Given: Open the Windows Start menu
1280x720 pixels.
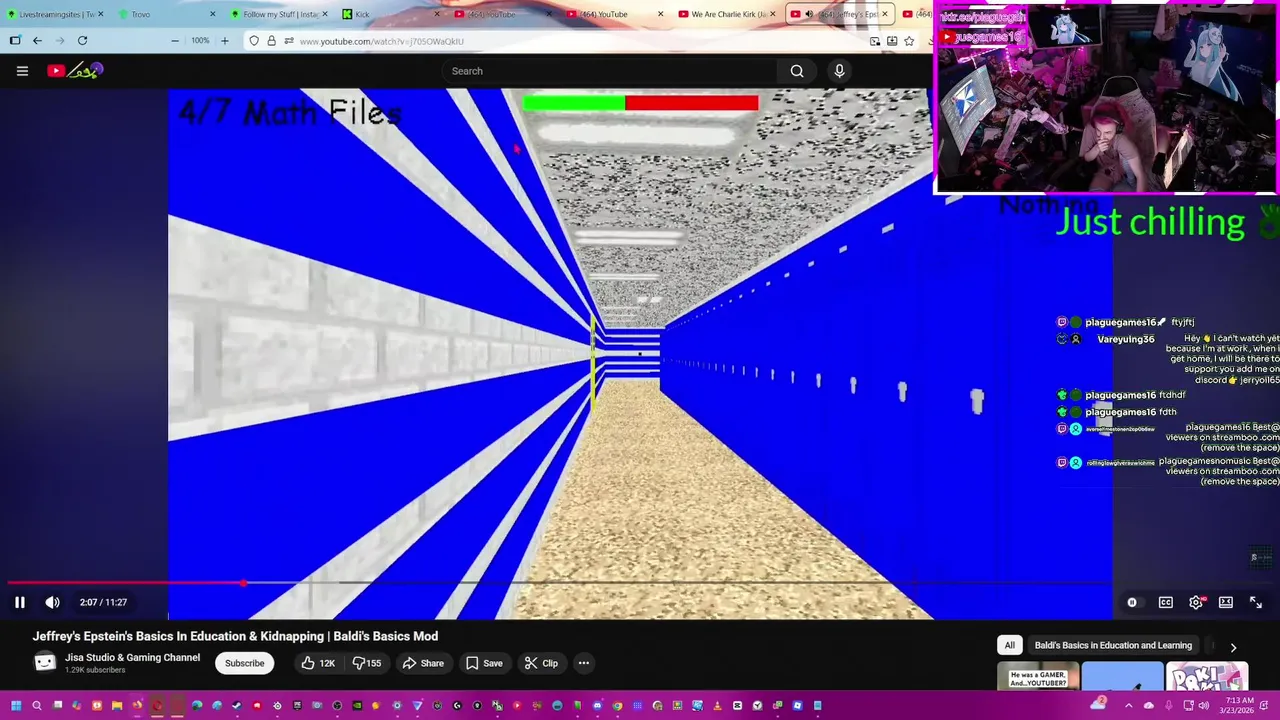Looking at the screenshot, I should [16, 706].
